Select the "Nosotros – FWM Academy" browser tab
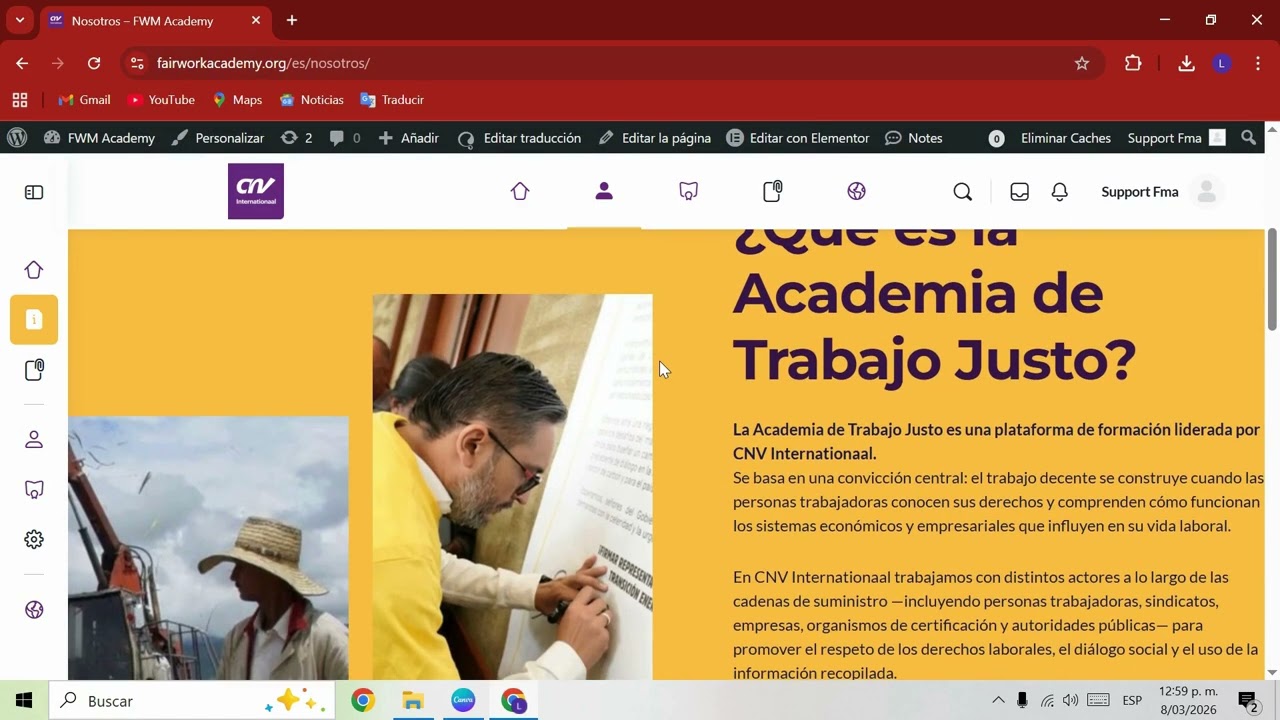 155,20
